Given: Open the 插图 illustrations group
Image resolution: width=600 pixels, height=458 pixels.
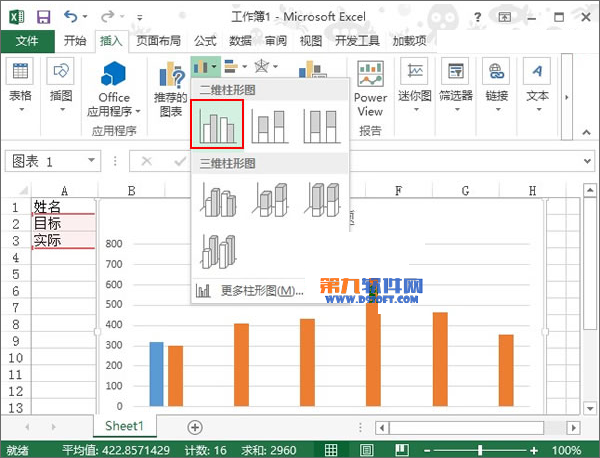Looking at the screenshot, I should (61, 85).
